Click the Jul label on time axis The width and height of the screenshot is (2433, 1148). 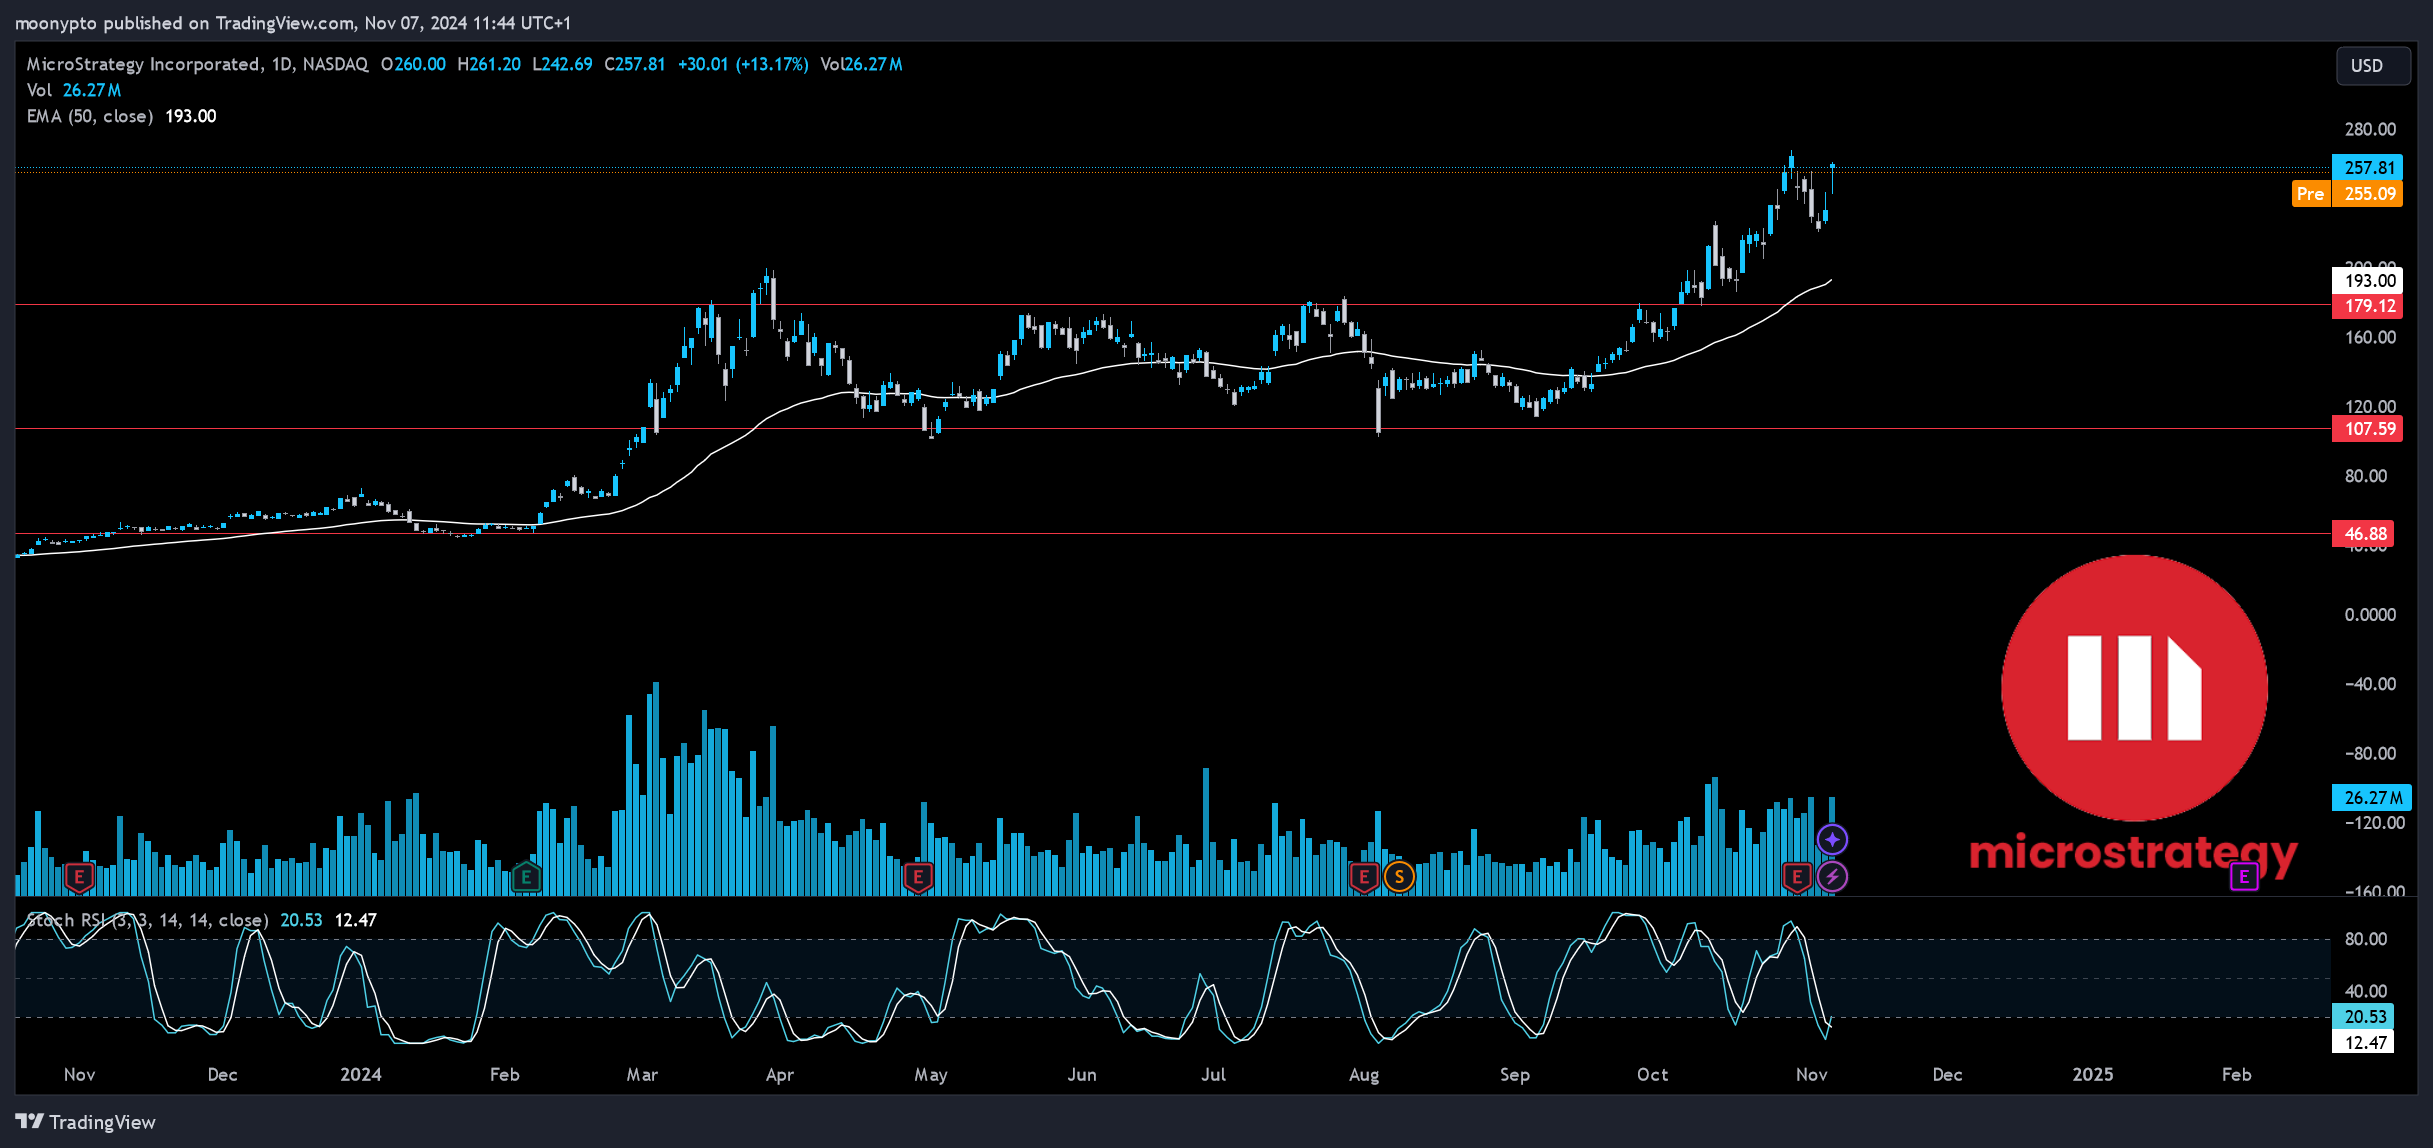tap(1213, 1075)
